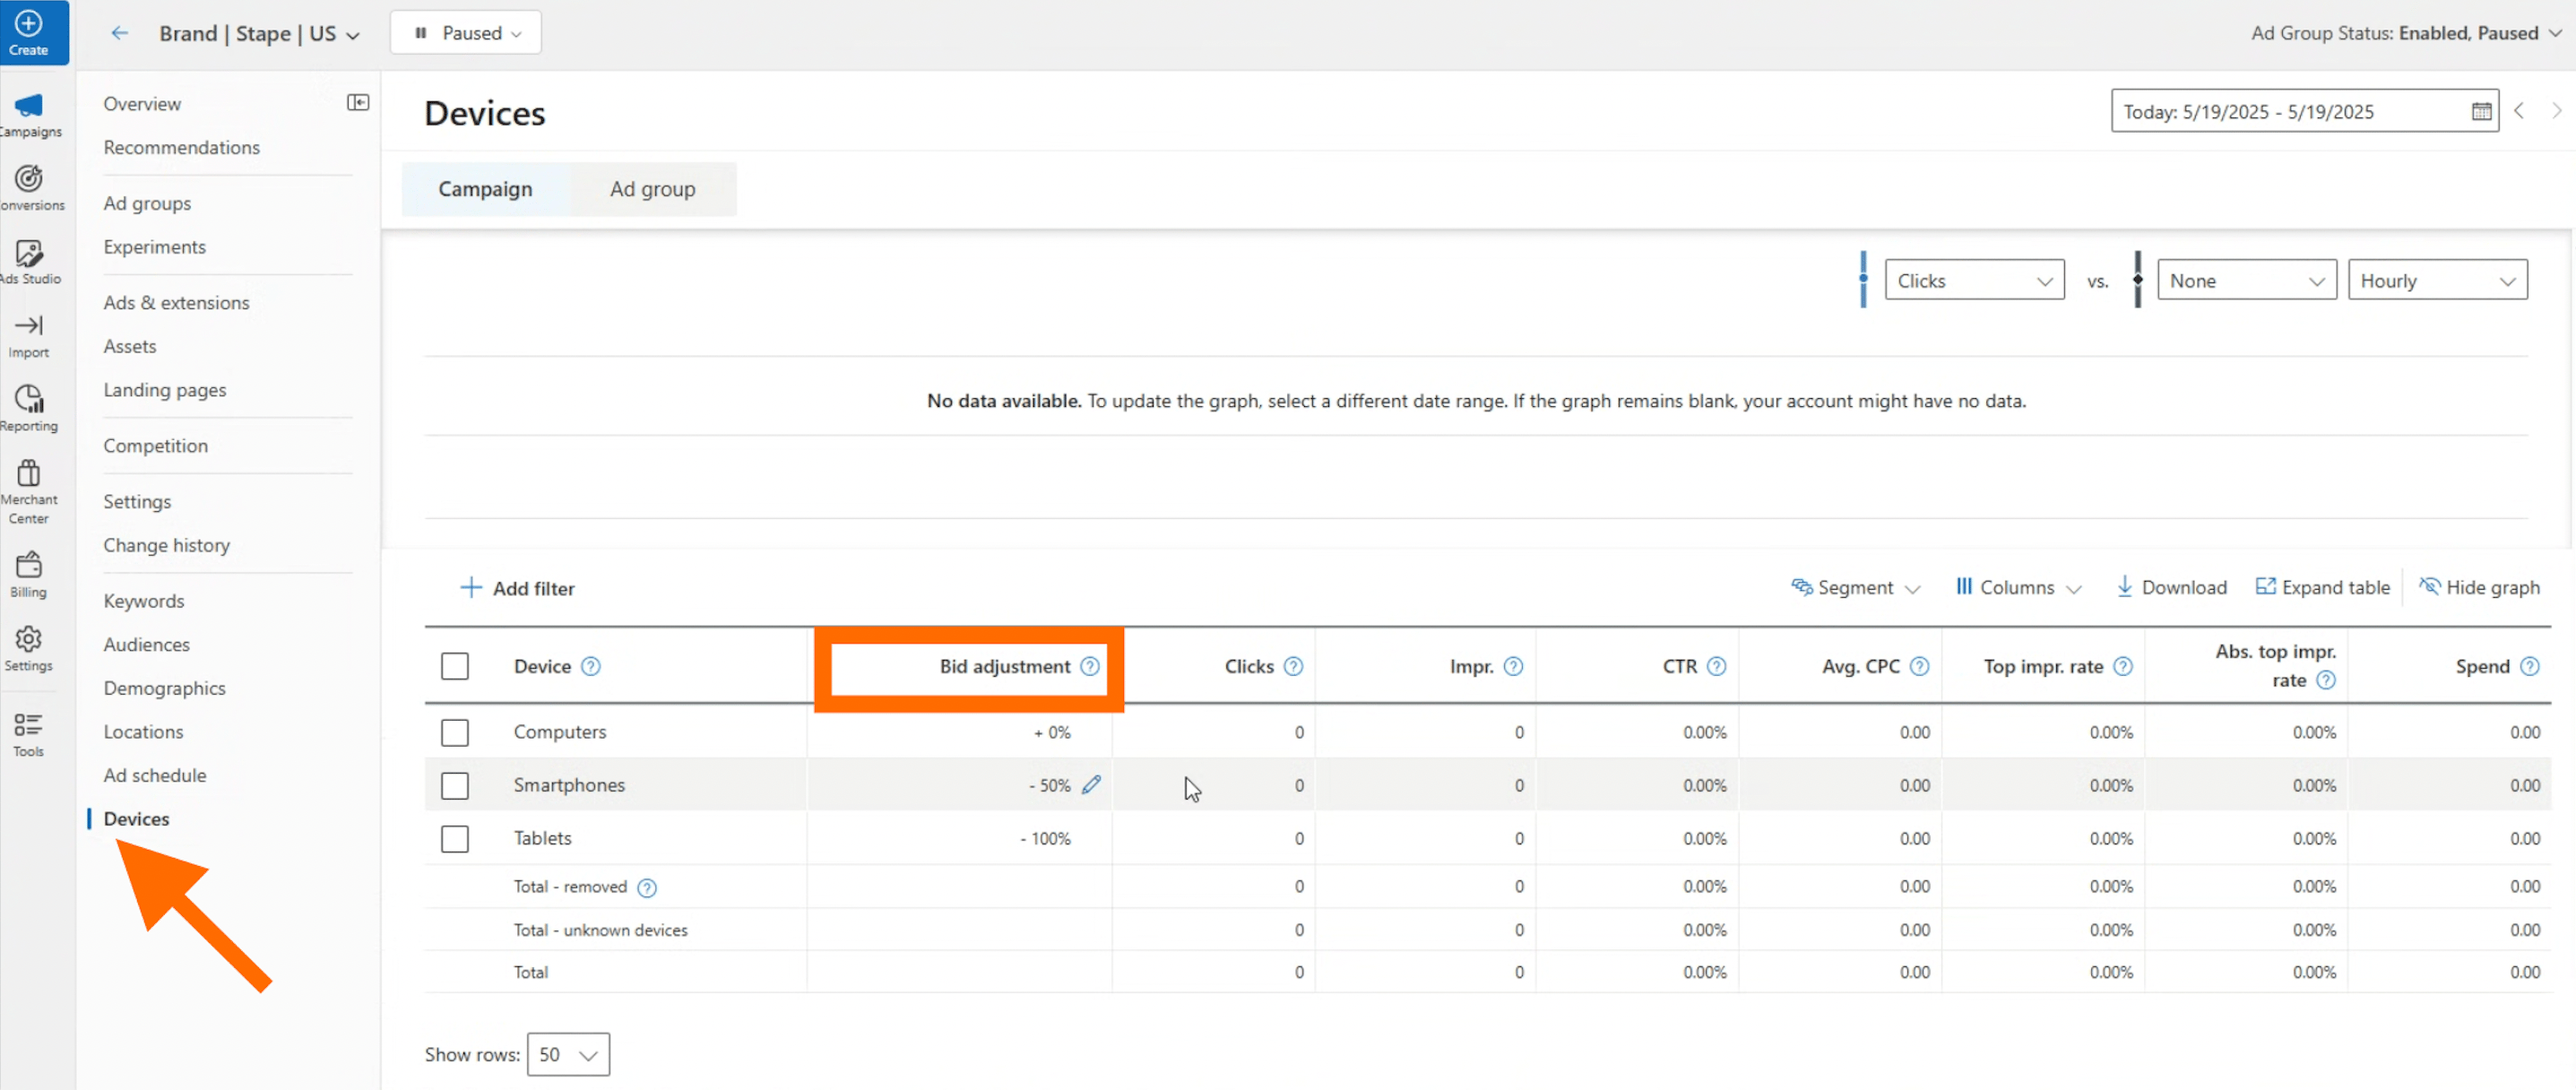Click Hide graph button
The height and width of the screenshot is (1090, 2576).
click(x=2479, y=588)
